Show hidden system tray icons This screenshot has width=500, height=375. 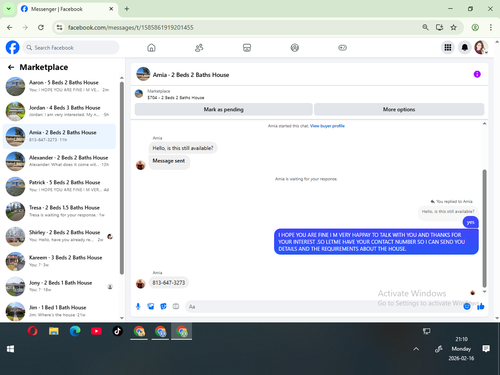tap(416, 349)
